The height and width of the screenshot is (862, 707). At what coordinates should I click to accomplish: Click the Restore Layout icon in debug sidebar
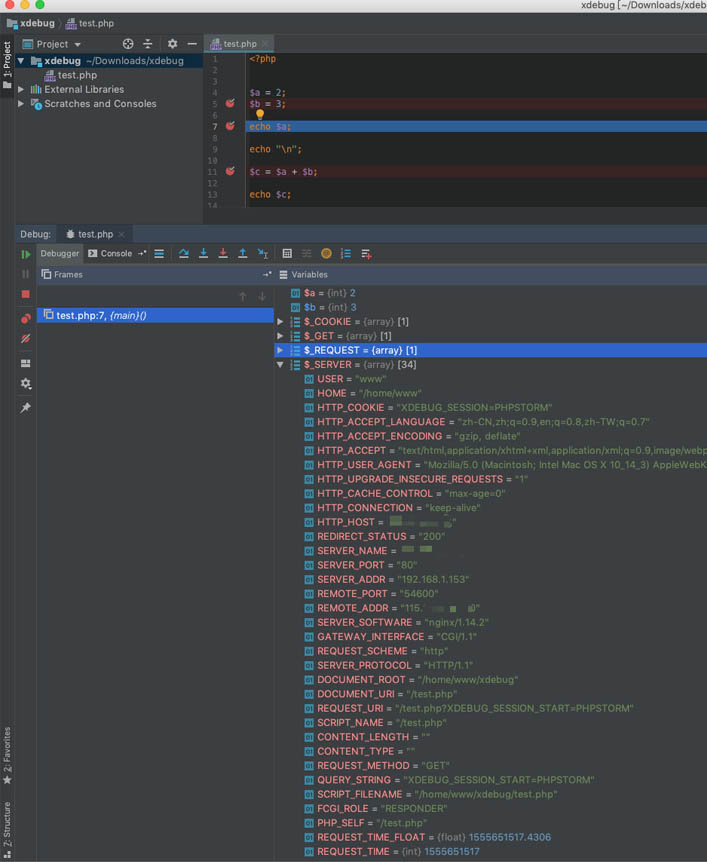point(25,363)
